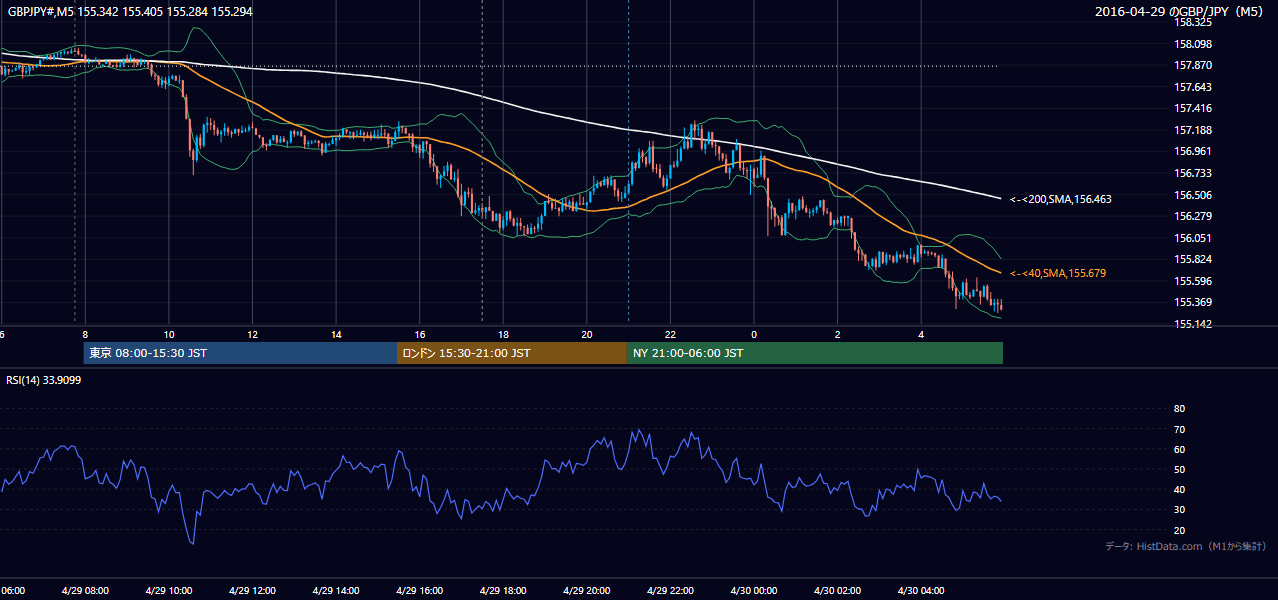Click price axis label 155.369
The image size is (1278, 600).
(1194, 303)
